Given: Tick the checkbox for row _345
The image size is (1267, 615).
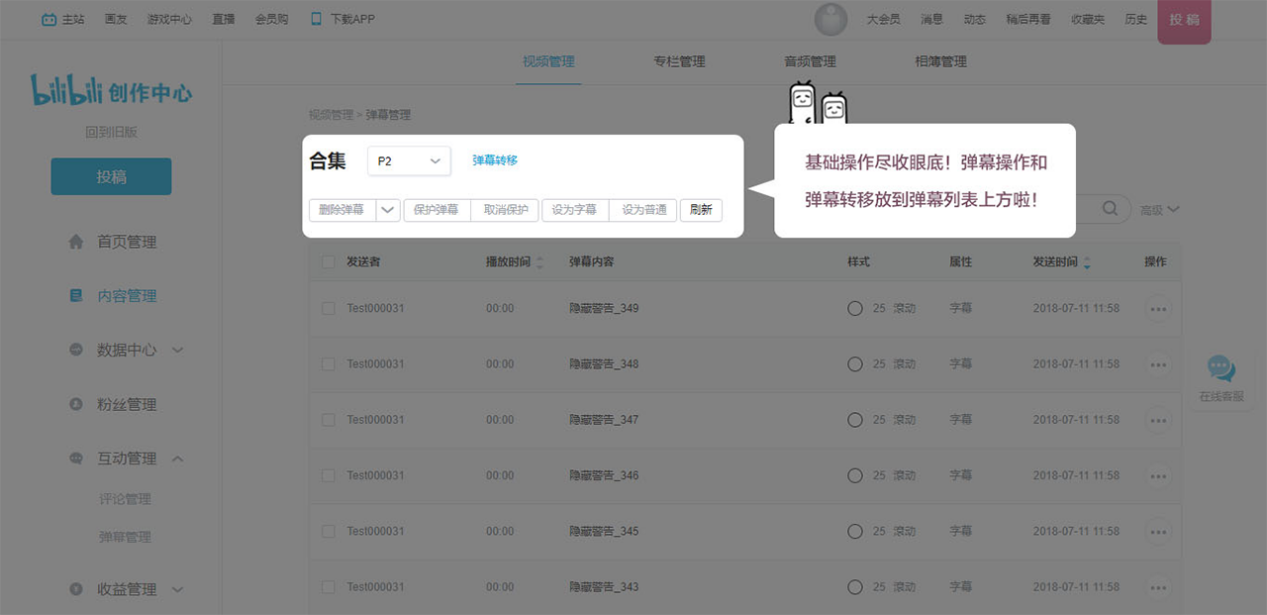Looking at the screenshot, I should [x=328, y=532].
